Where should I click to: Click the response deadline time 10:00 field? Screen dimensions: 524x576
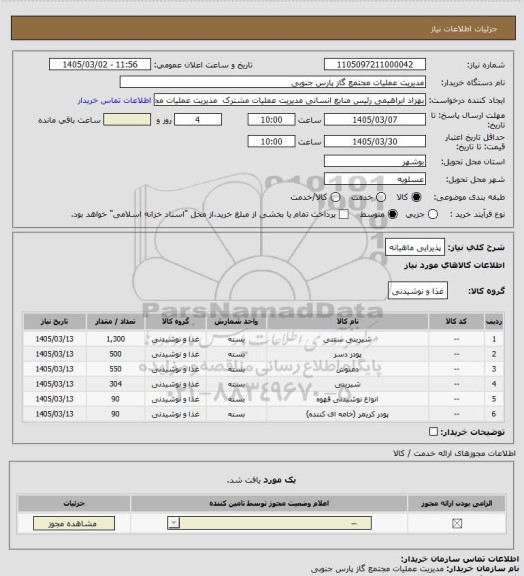(x=272, y=120)
